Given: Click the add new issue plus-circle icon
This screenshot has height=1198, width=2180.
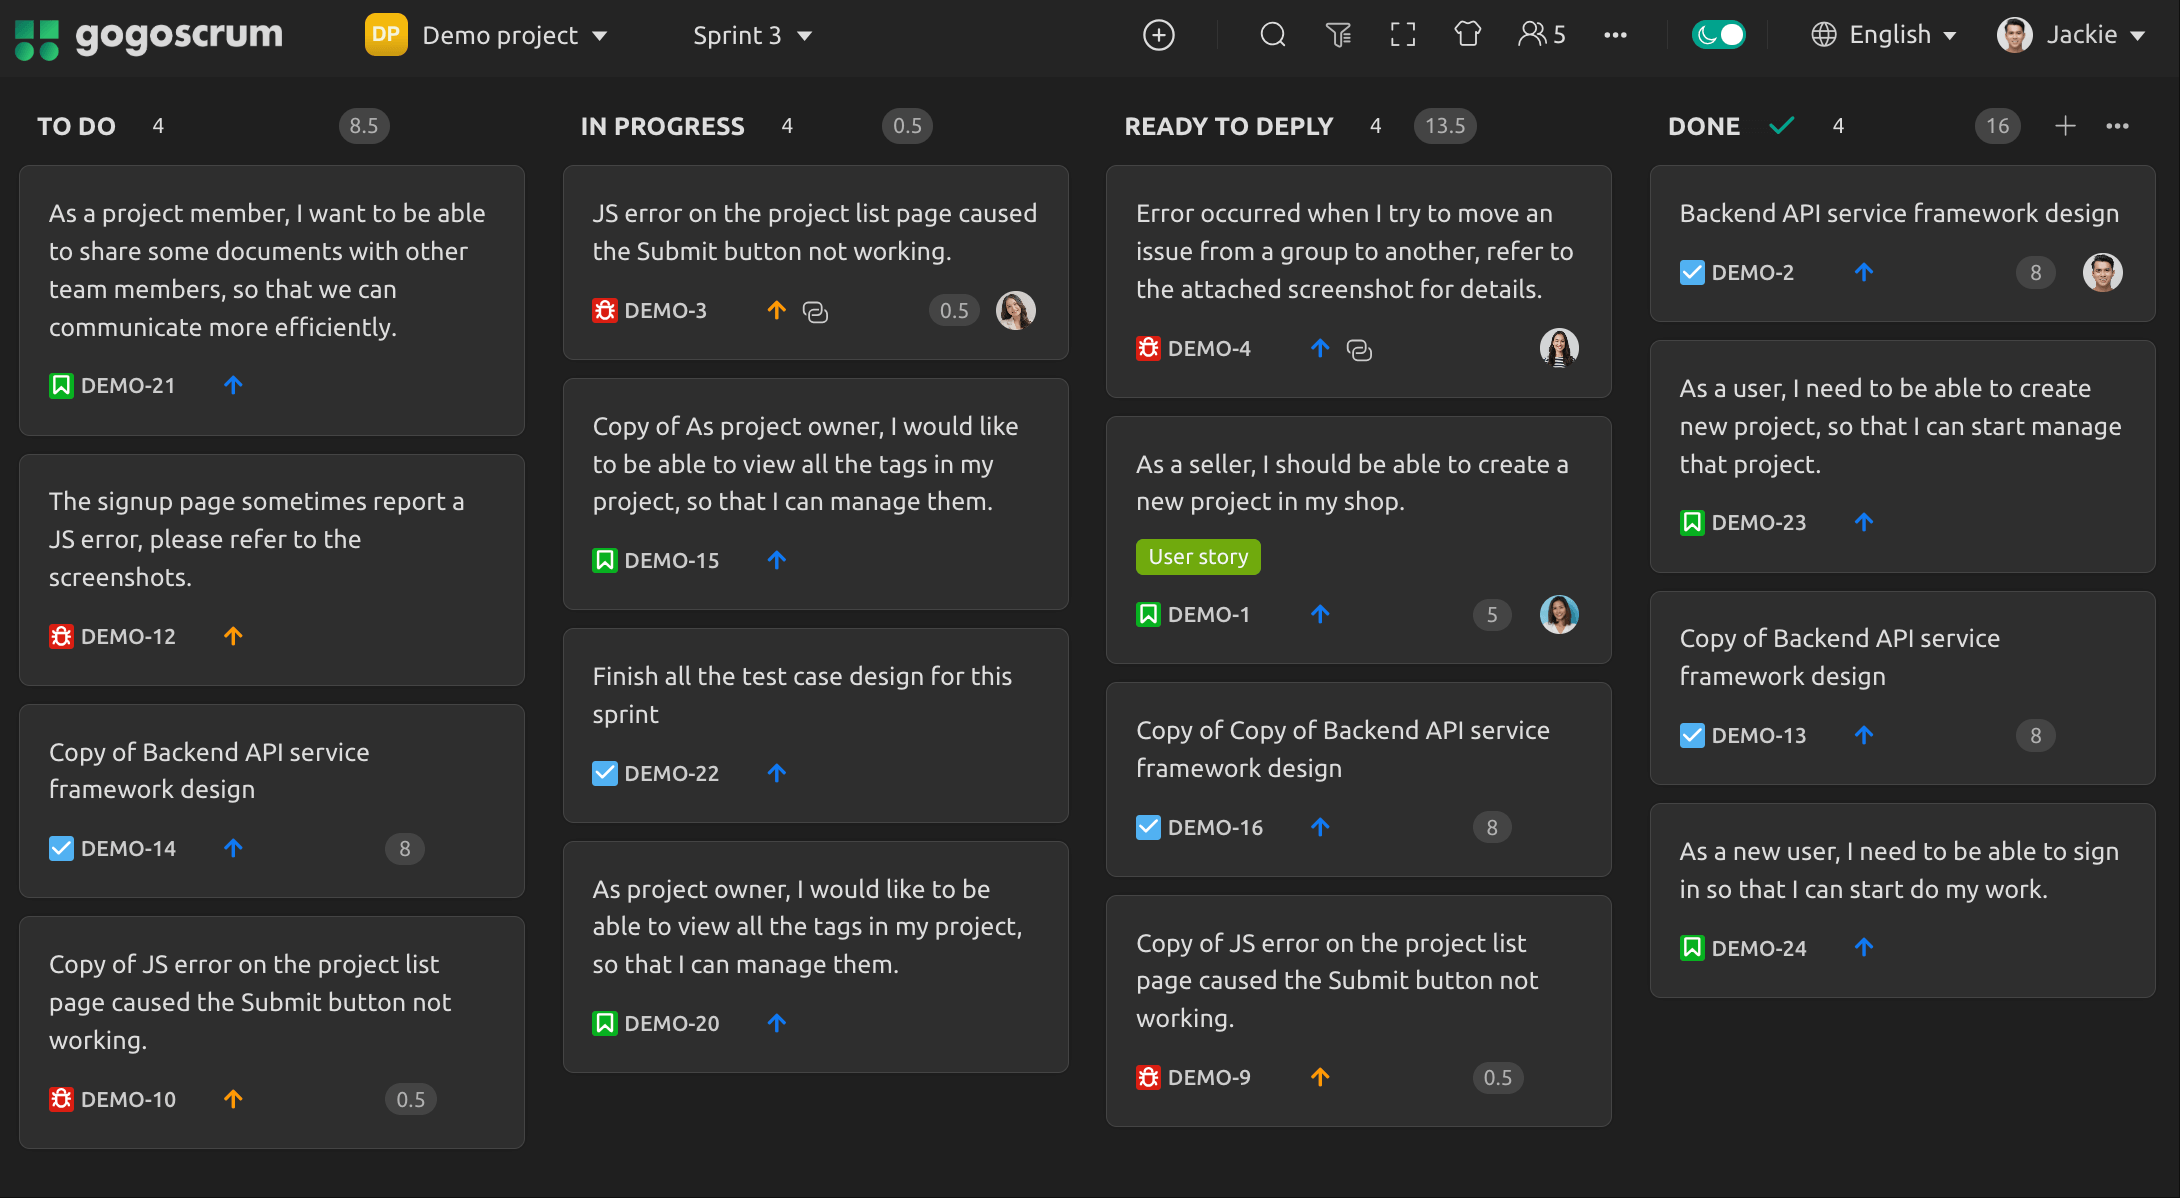Looking at the screenshot, I should pos(1158,35).
